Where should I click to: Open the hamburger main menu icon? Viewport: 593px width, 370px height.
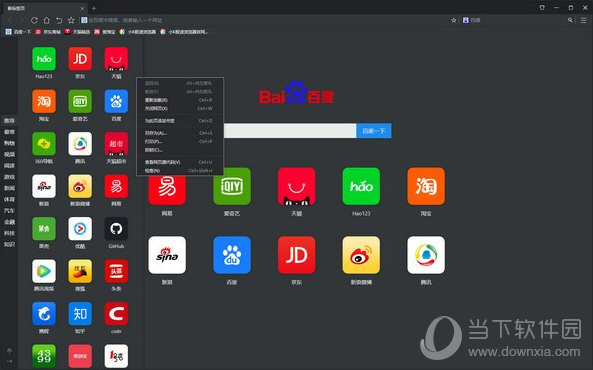tap(584, 20)
